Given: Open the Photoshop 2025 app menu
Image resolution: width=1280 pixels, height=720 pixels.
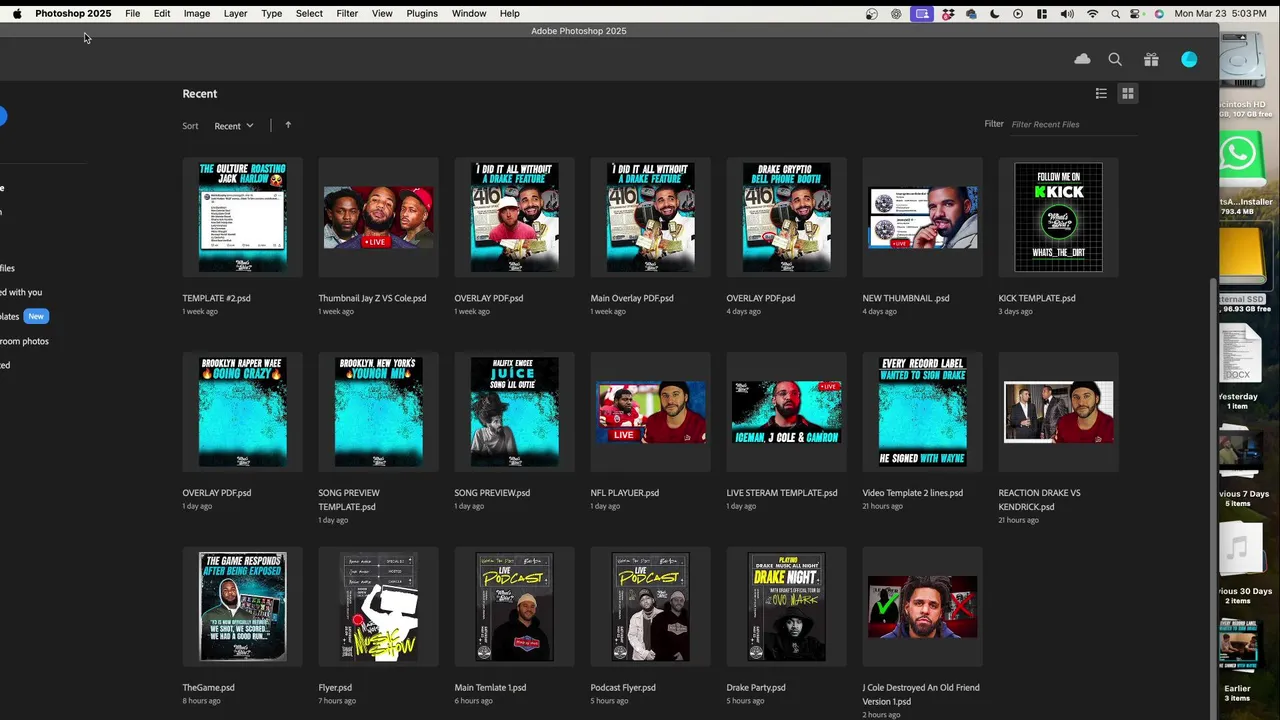Looking at the screenshot, I should 73,13.
